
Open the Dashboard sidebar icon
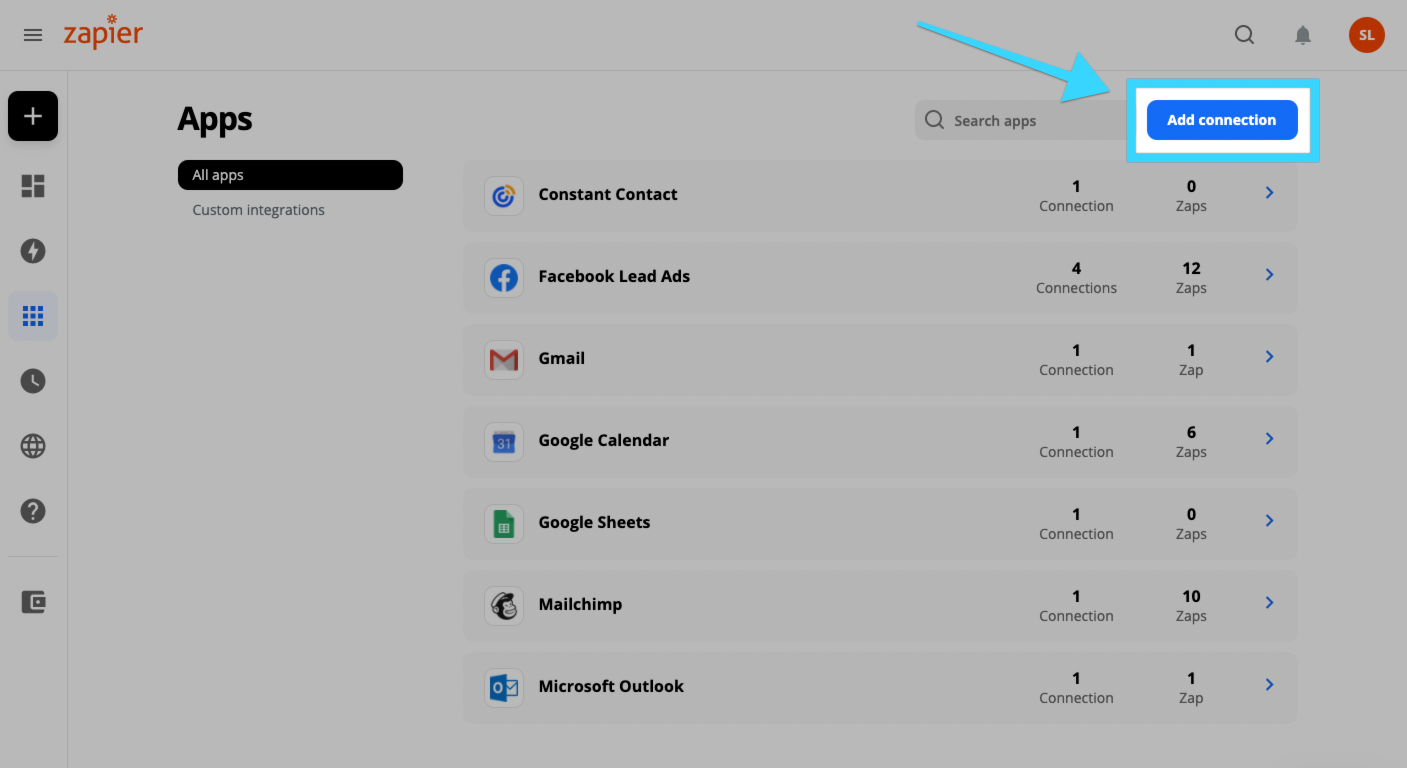[33, 186]
